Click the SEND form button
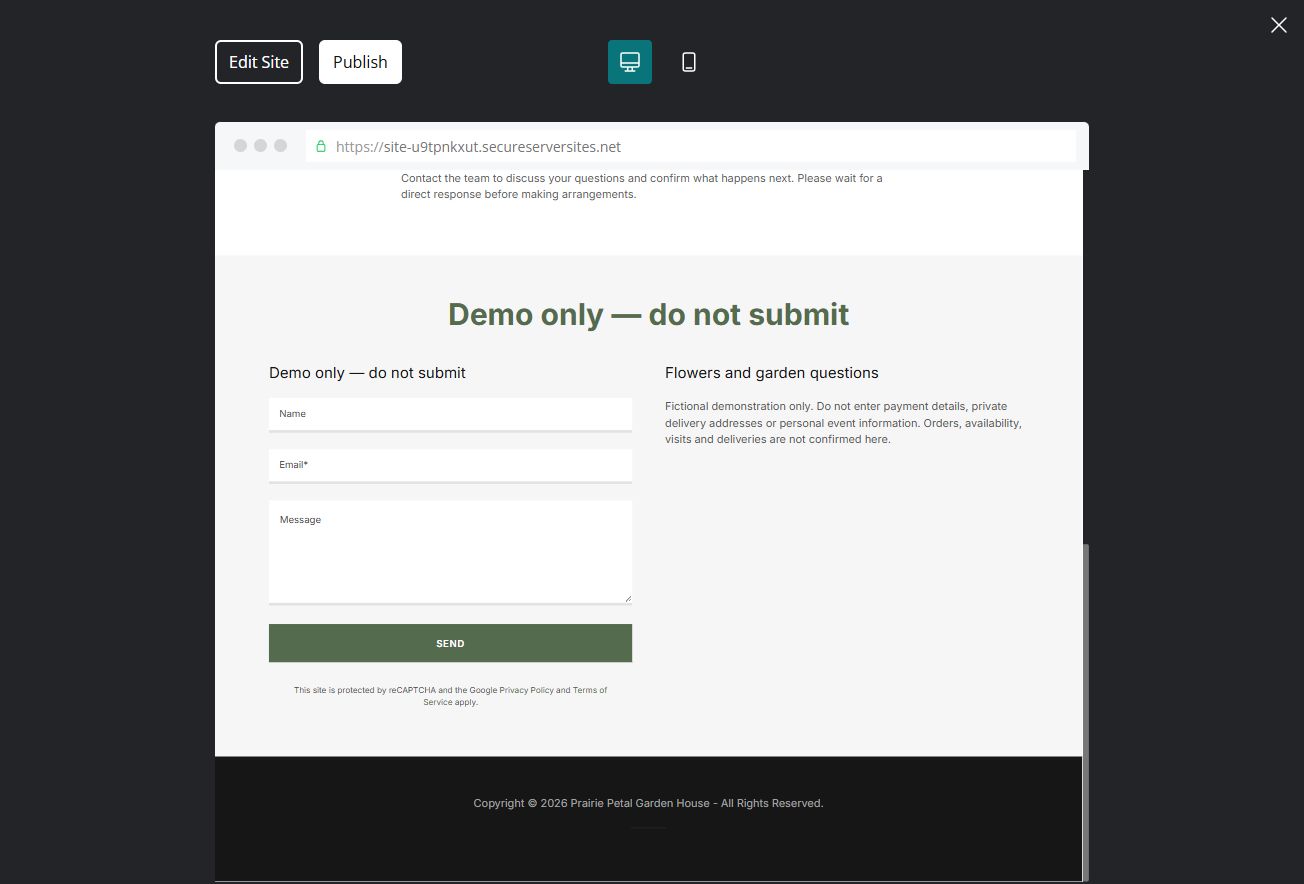Screen dimensions: 1304x884 (450, 643)
